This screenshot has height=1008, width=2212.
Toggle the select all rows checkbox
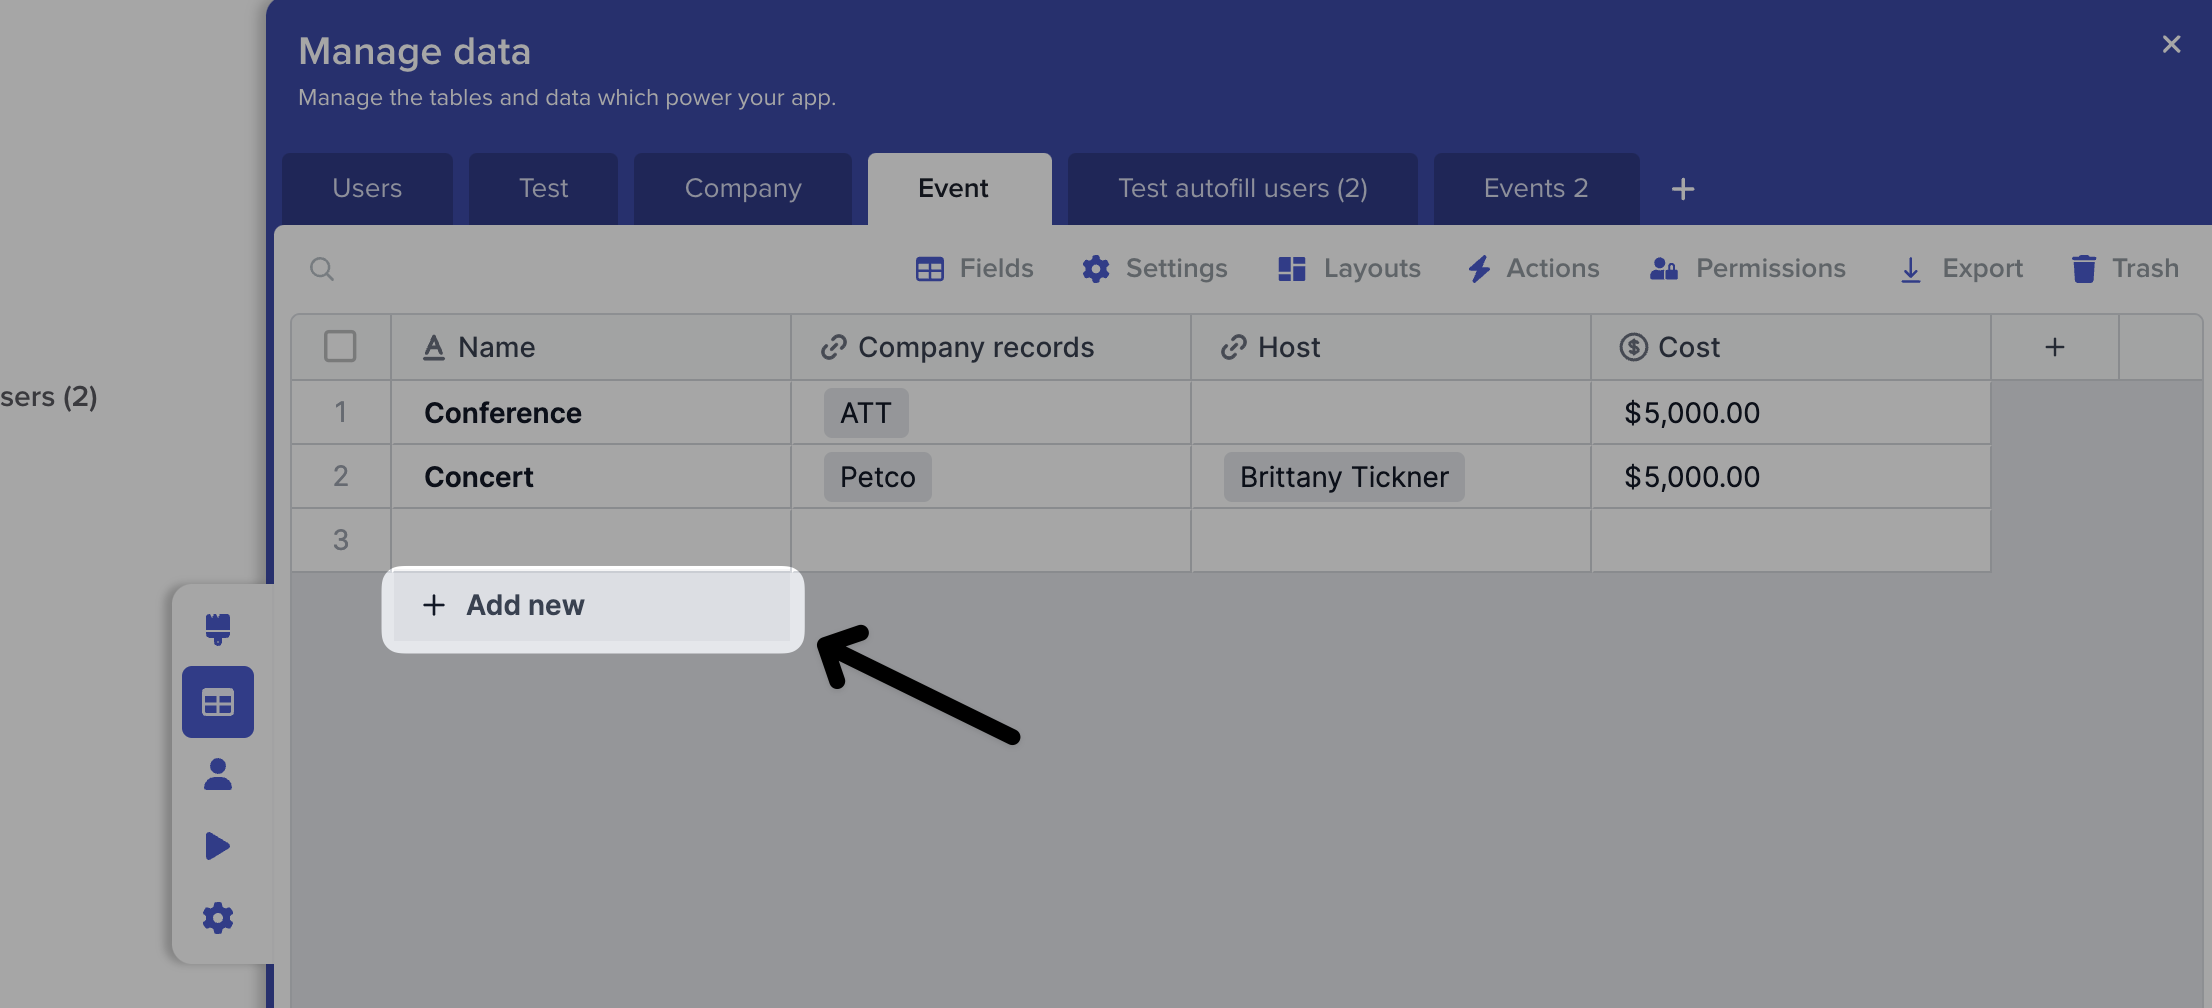click(340, 347)
